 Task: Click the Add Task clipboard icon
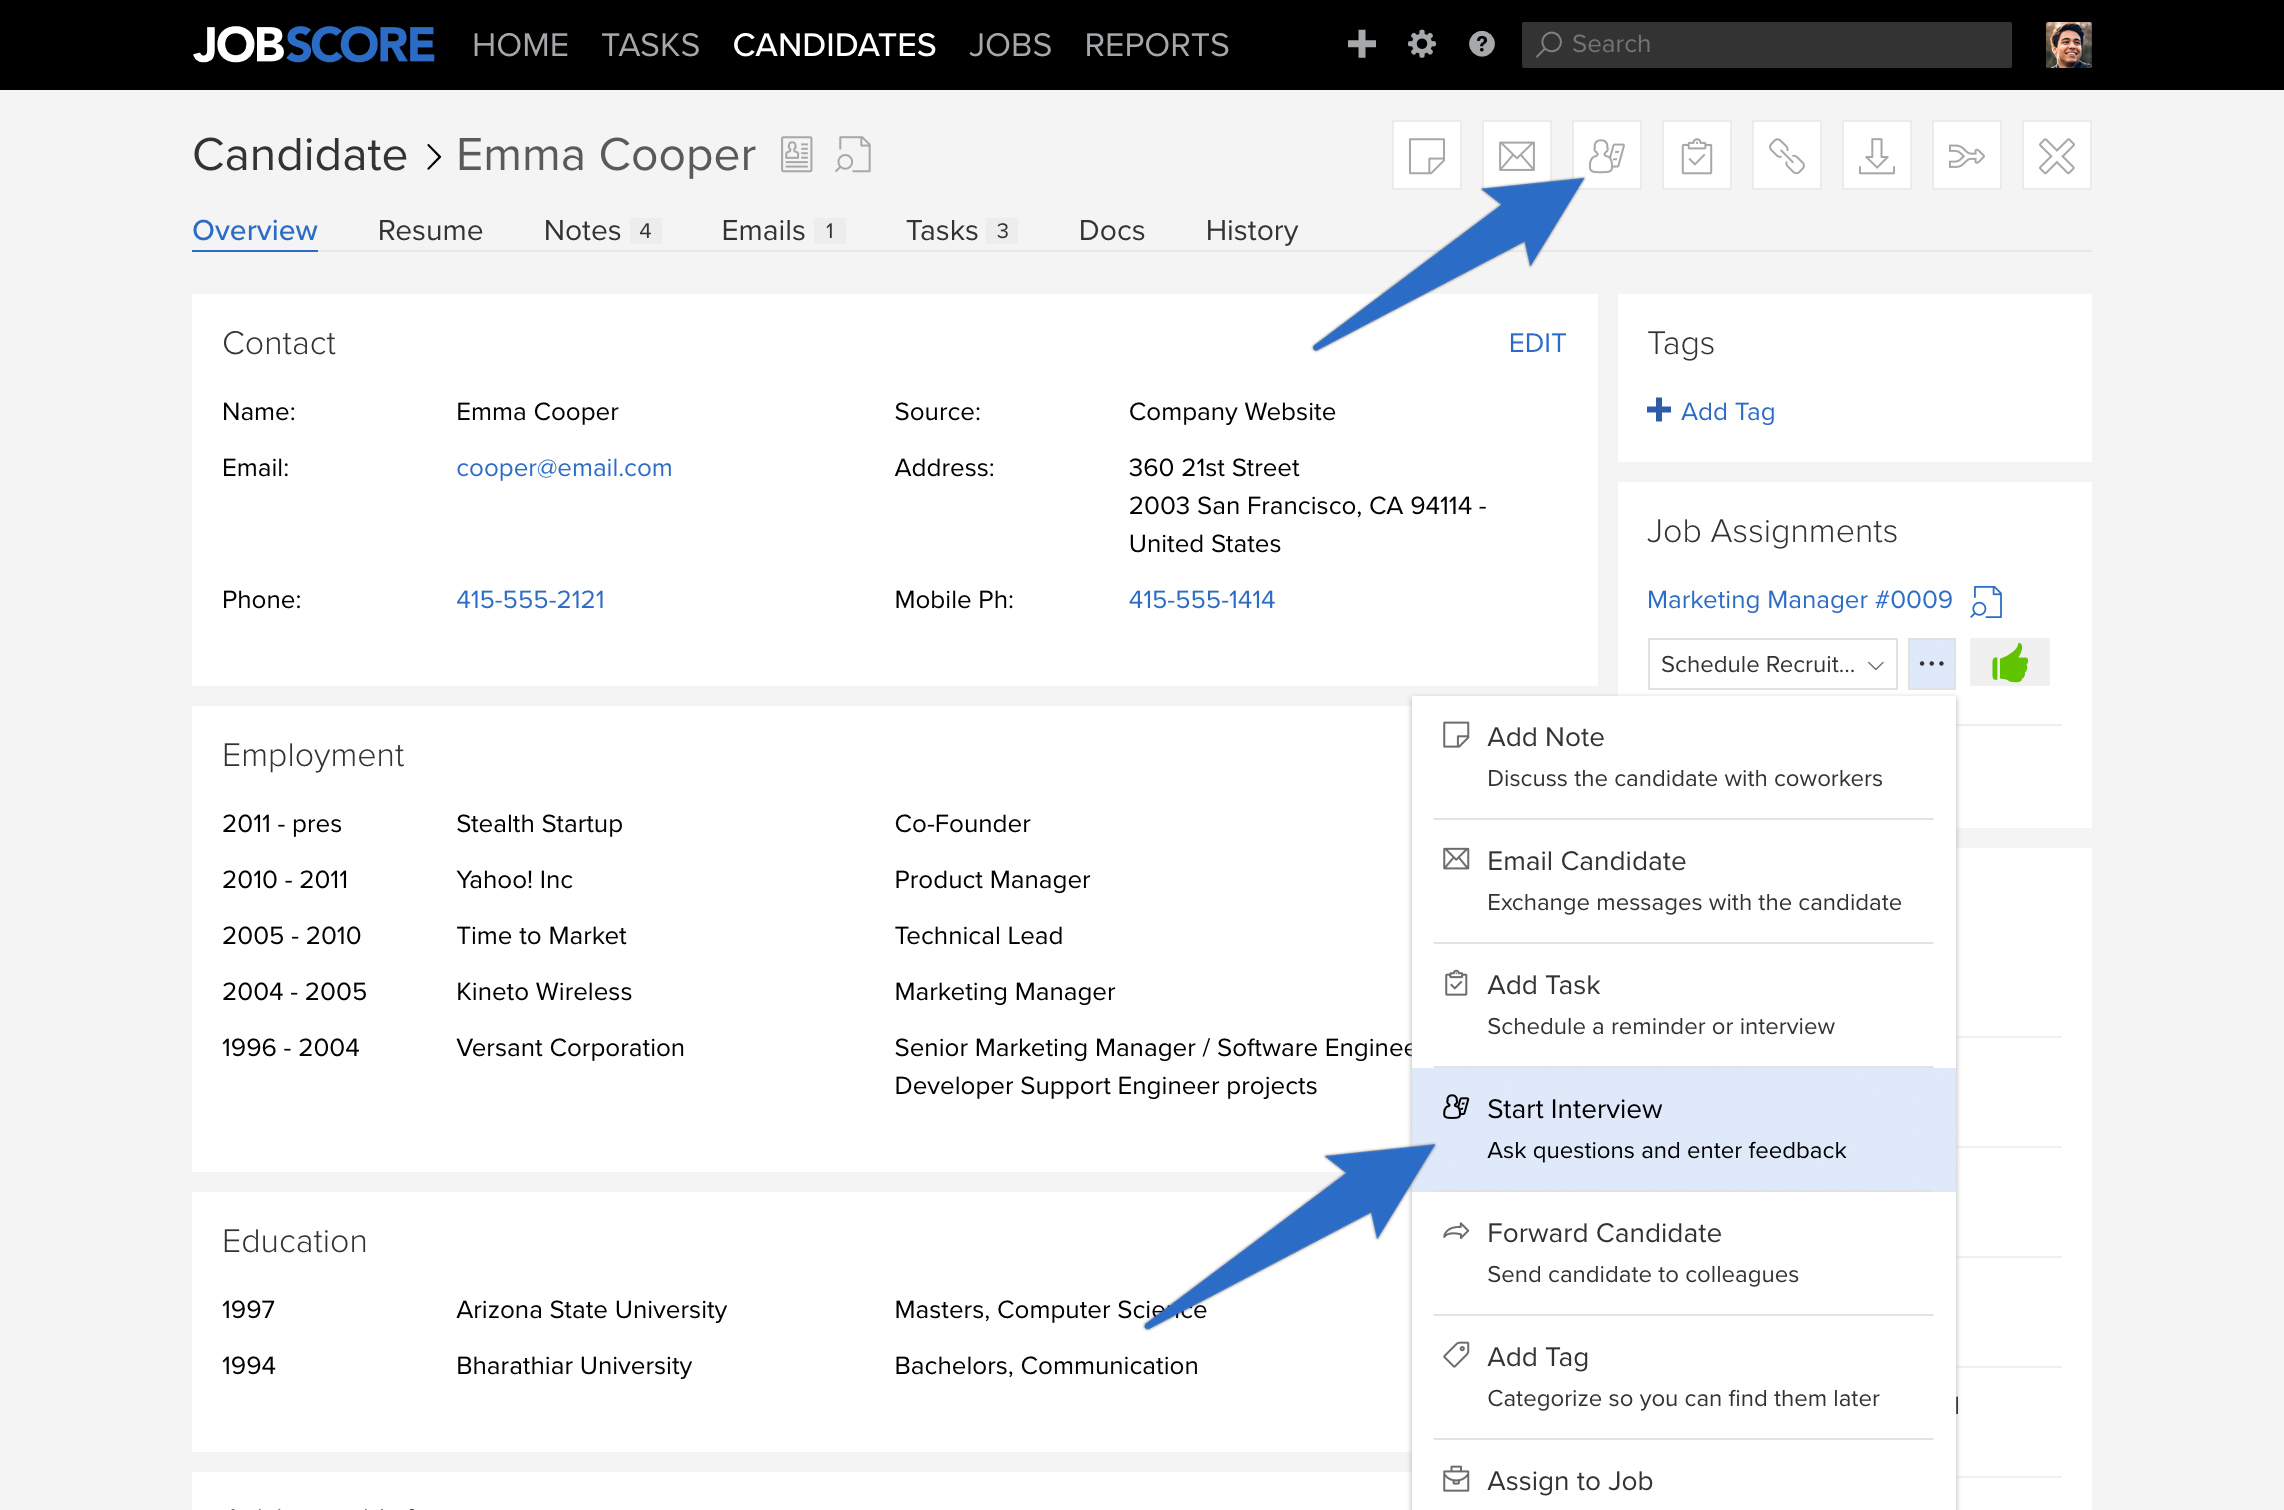1697,156
